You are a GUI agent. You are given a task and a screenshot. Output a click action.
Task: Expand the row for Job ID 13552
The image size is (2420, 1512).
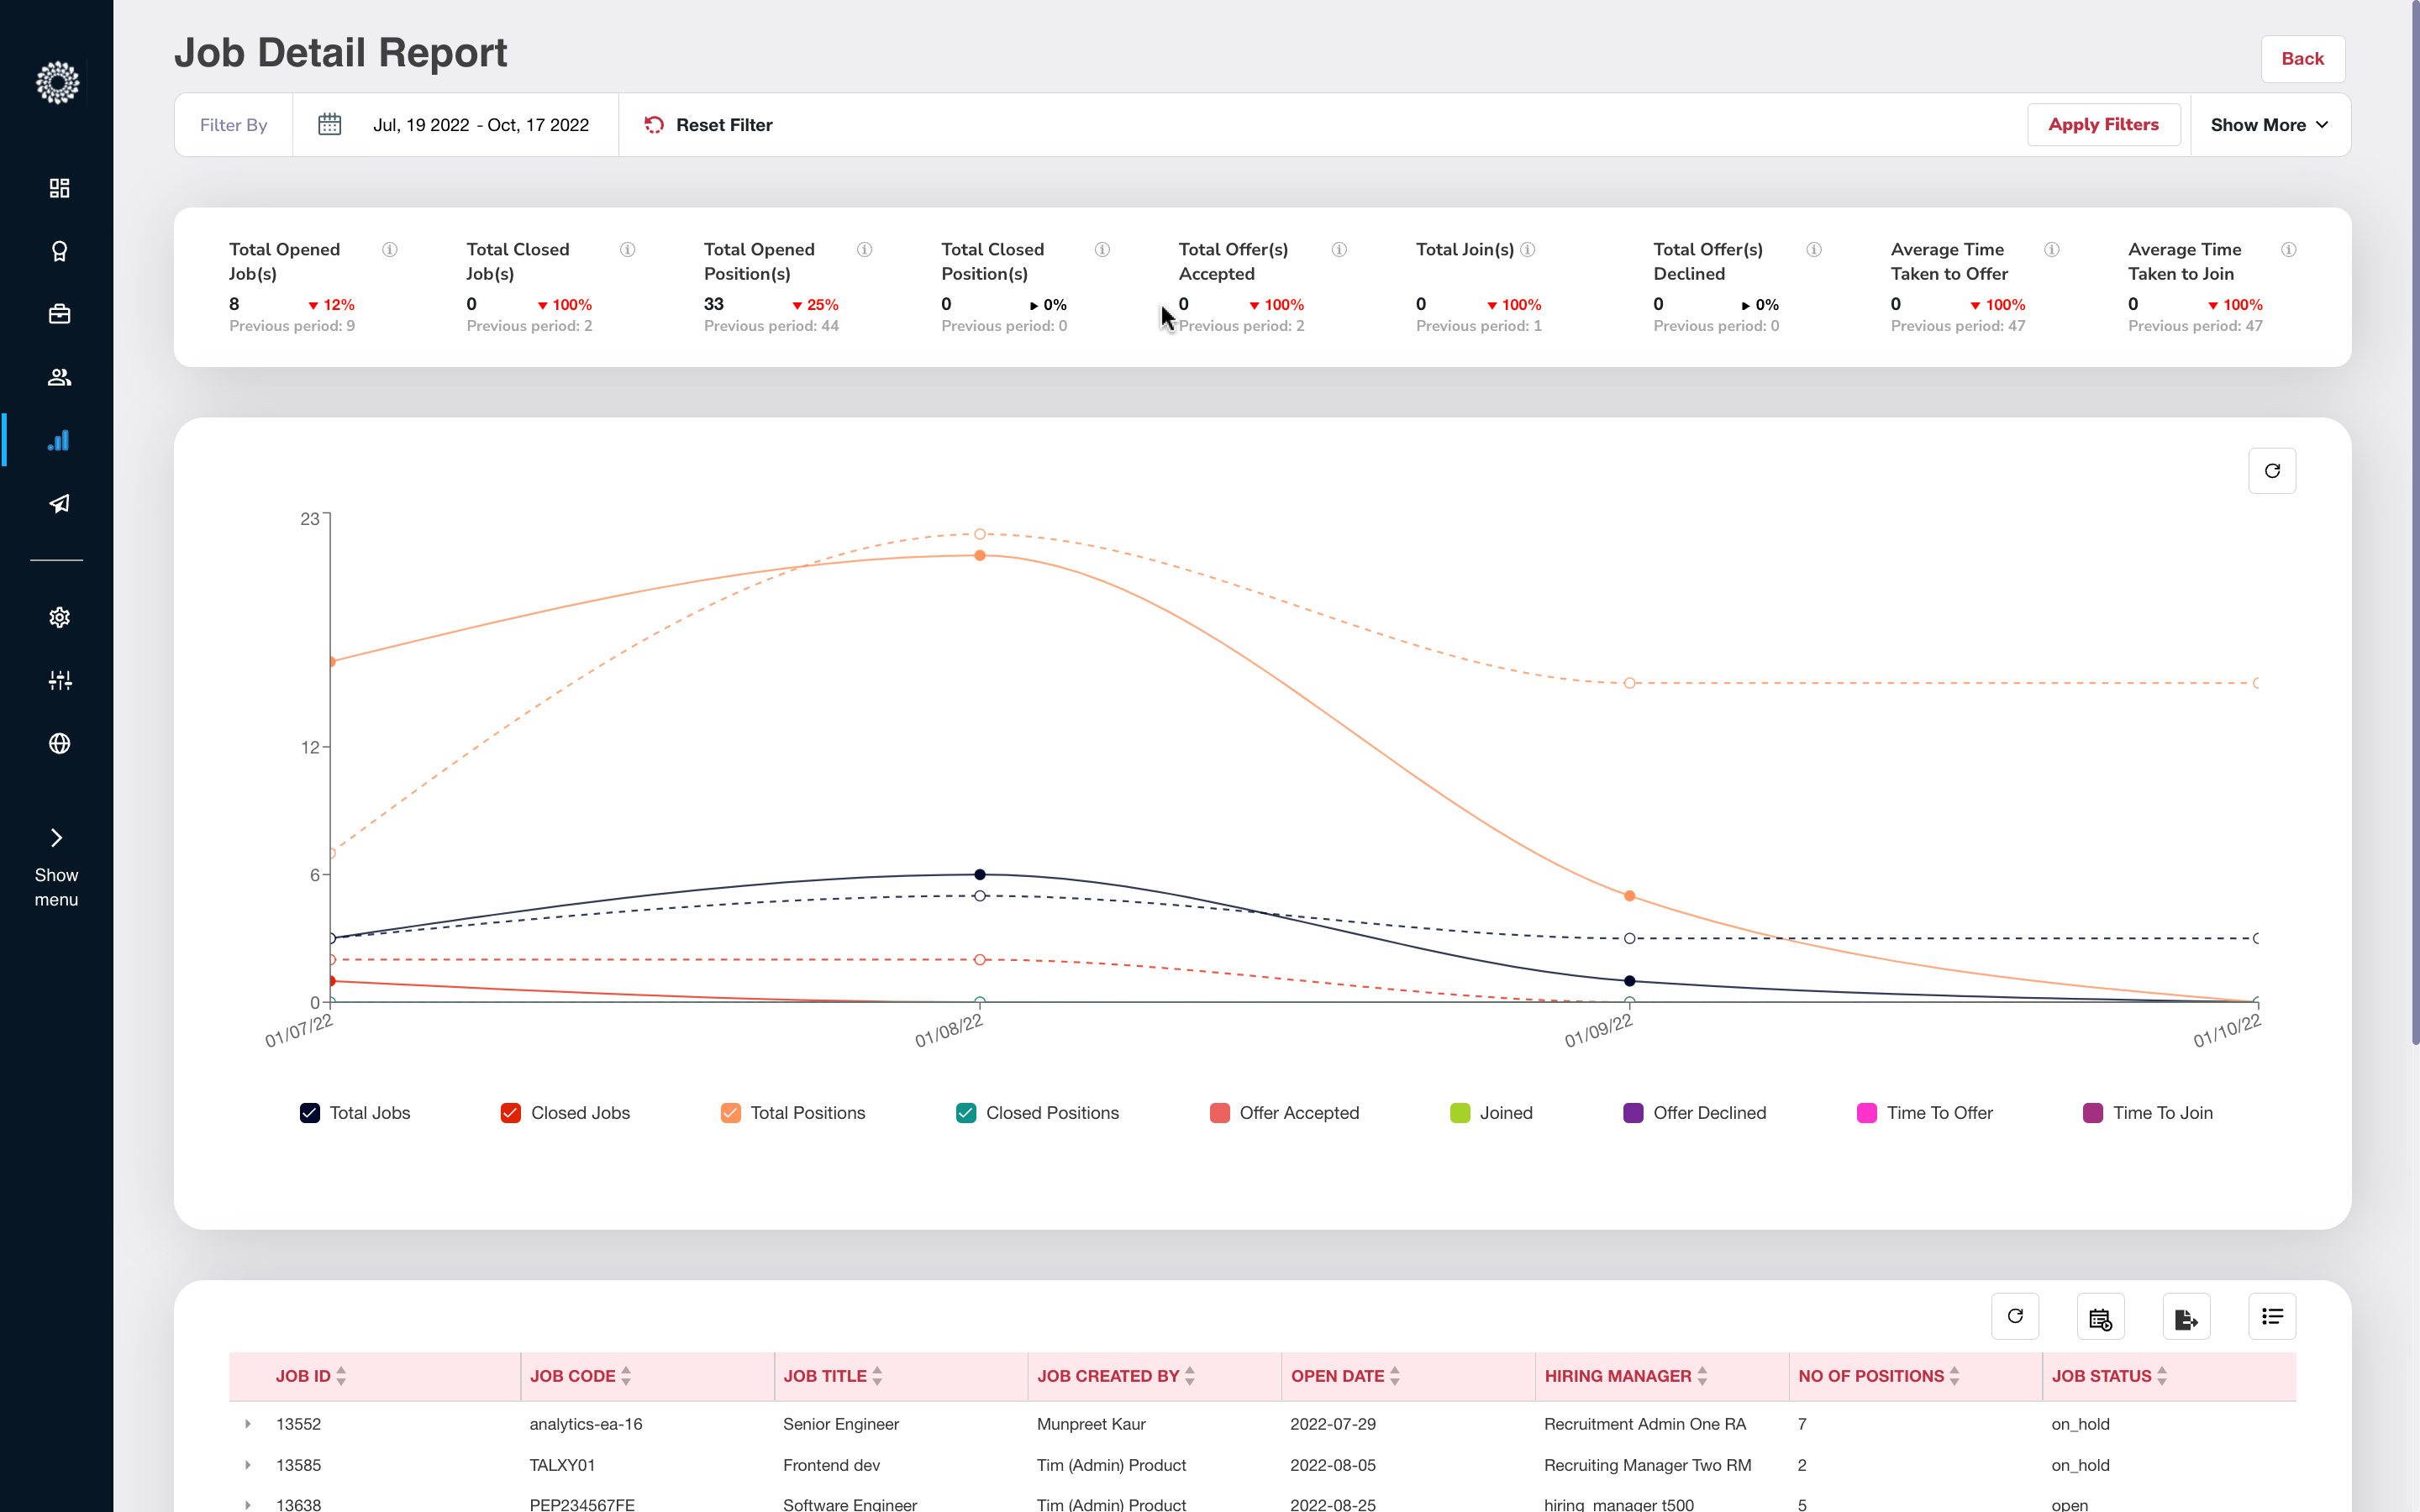[x=248, y=1424]
